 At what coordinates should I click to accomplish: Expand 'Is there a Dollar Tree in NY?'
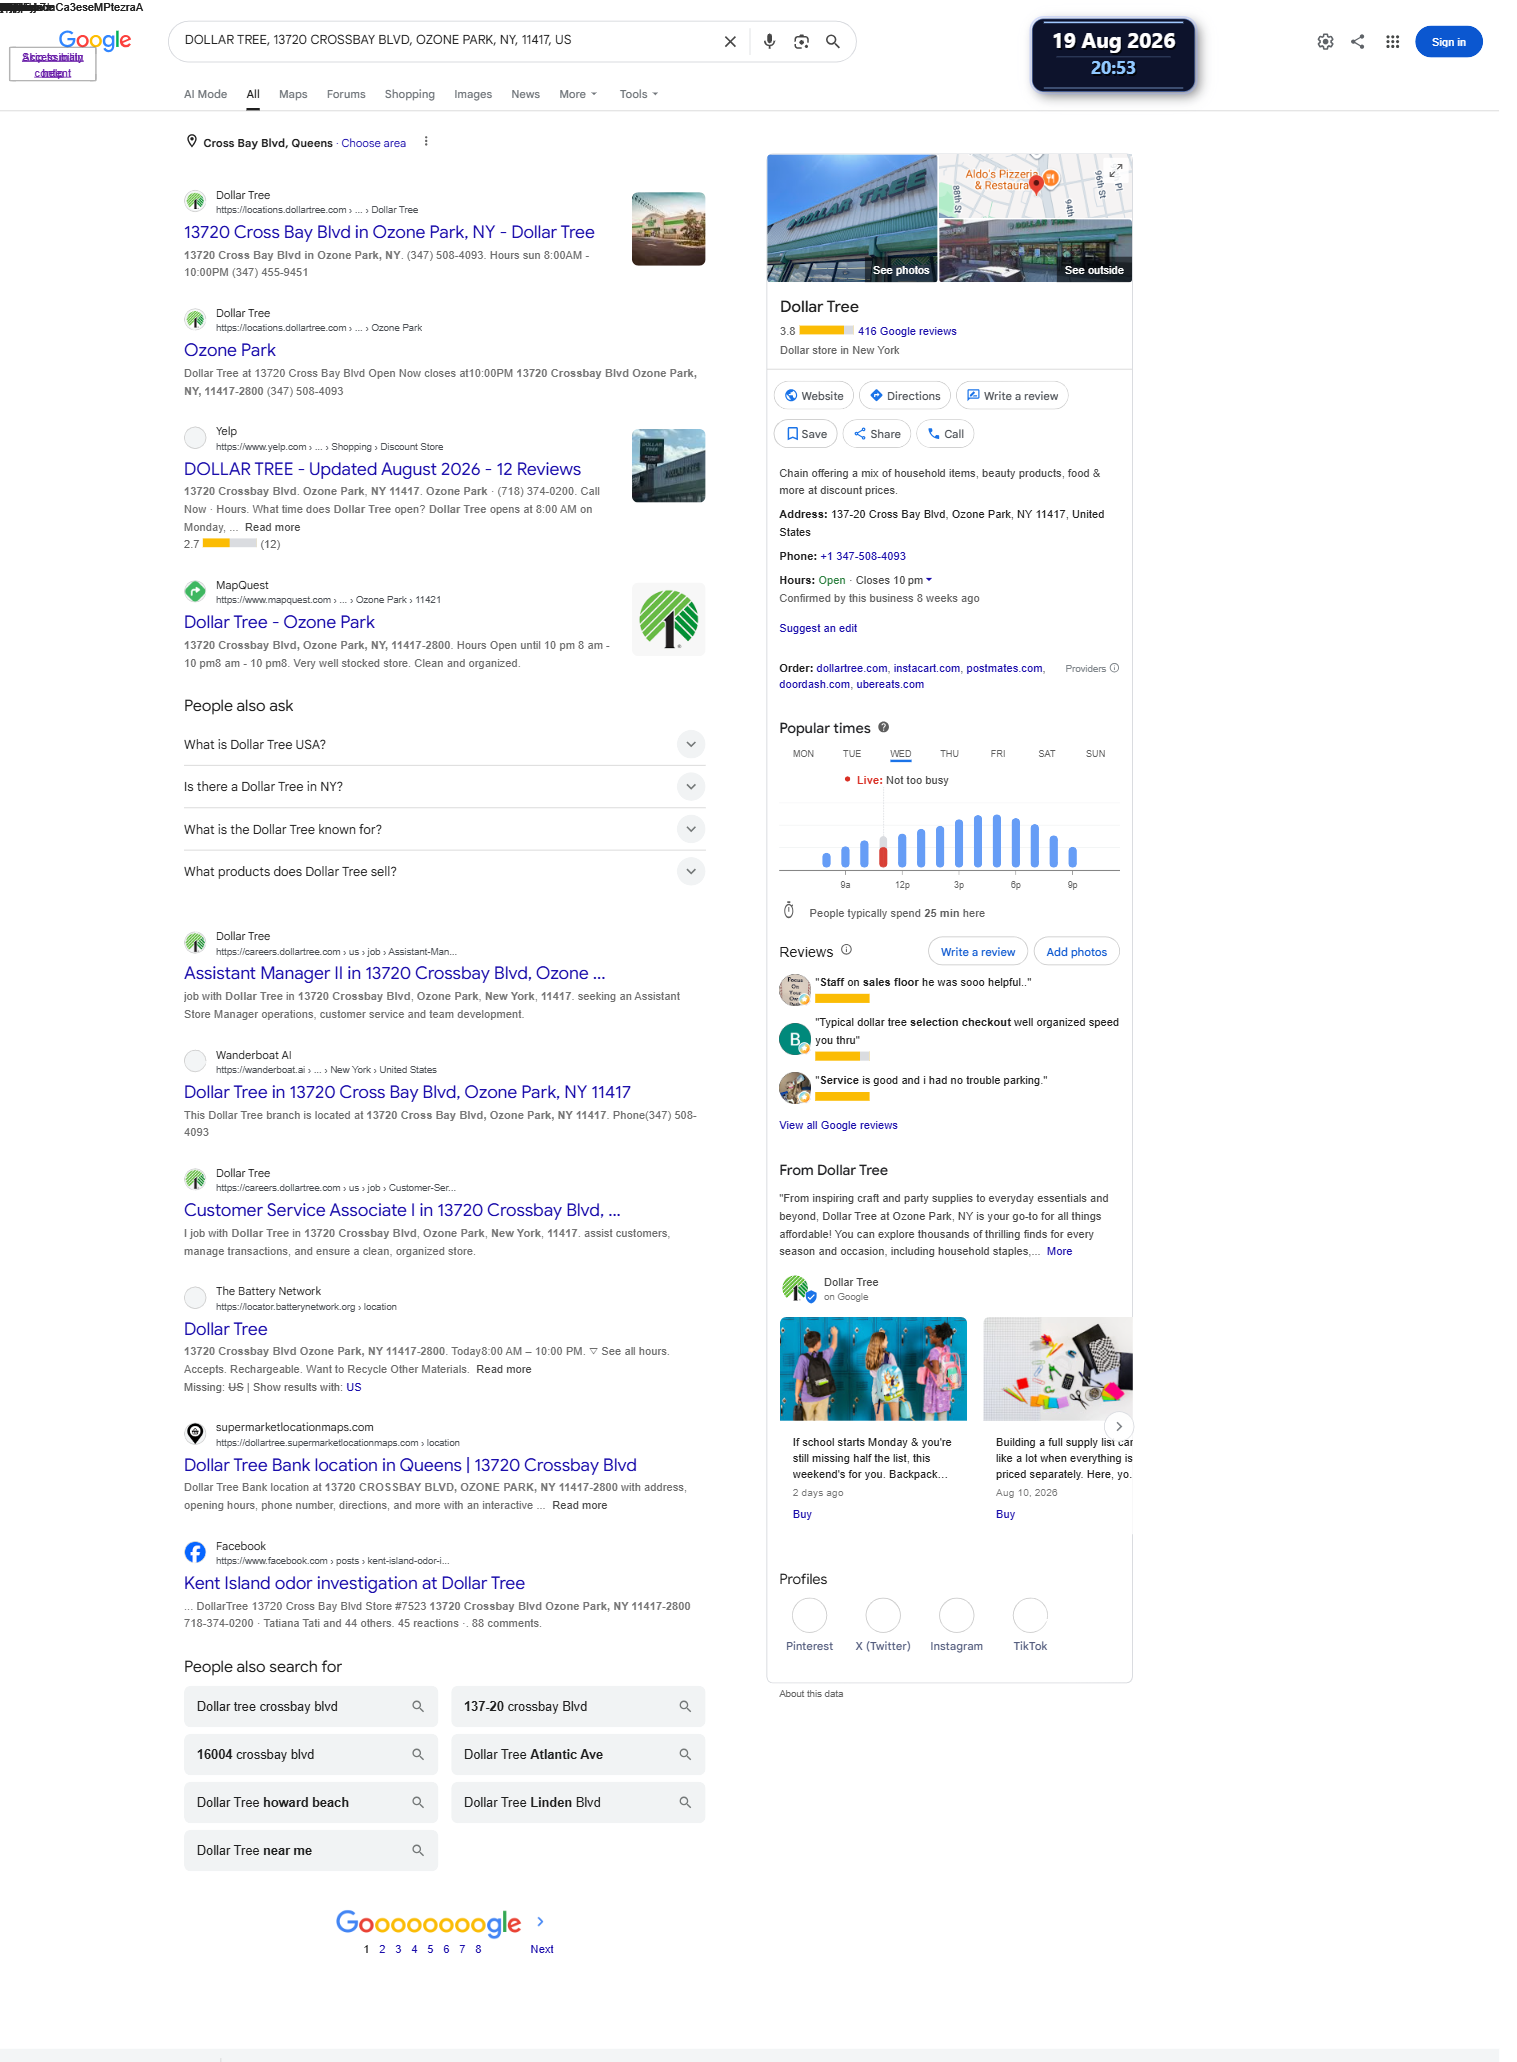click(444, 786)
